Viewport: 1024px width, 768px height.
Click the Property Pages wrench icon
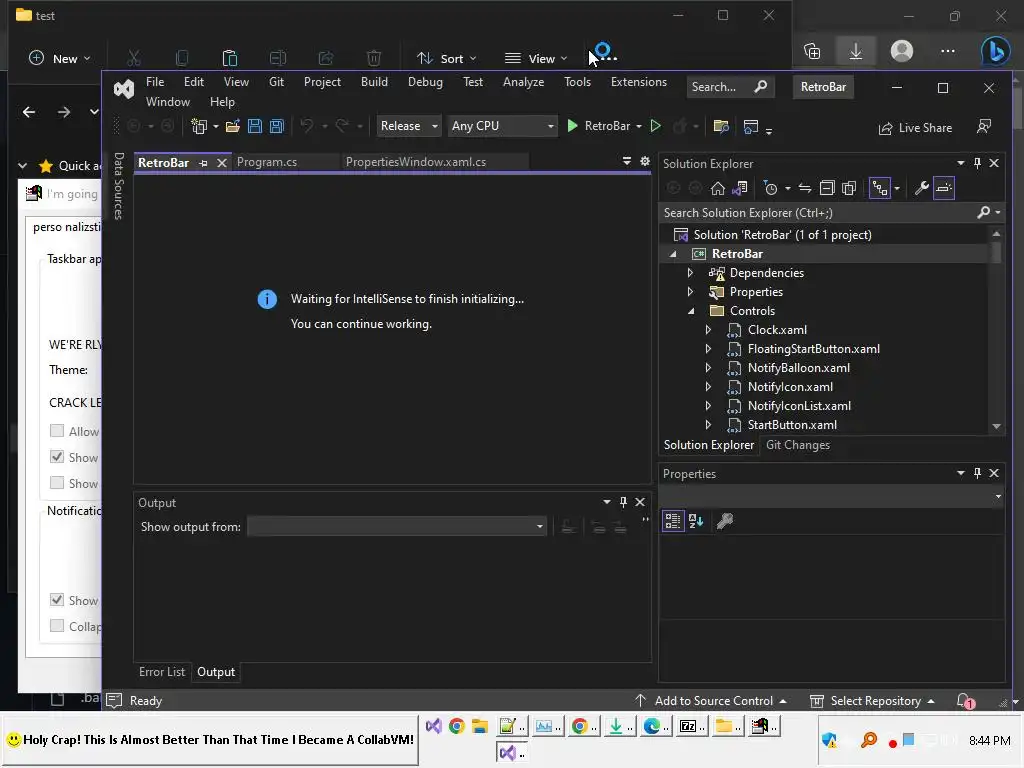point(725,521)
